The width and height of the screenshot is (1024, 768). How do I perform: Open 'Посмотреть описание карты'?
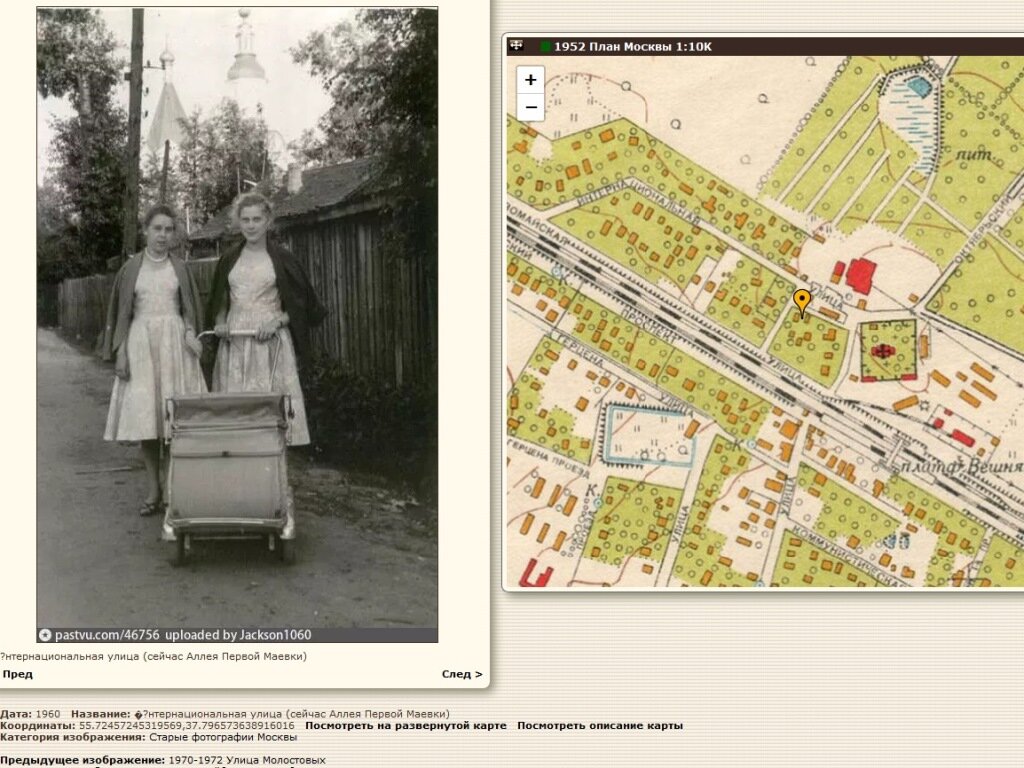(x=599, y=726)
